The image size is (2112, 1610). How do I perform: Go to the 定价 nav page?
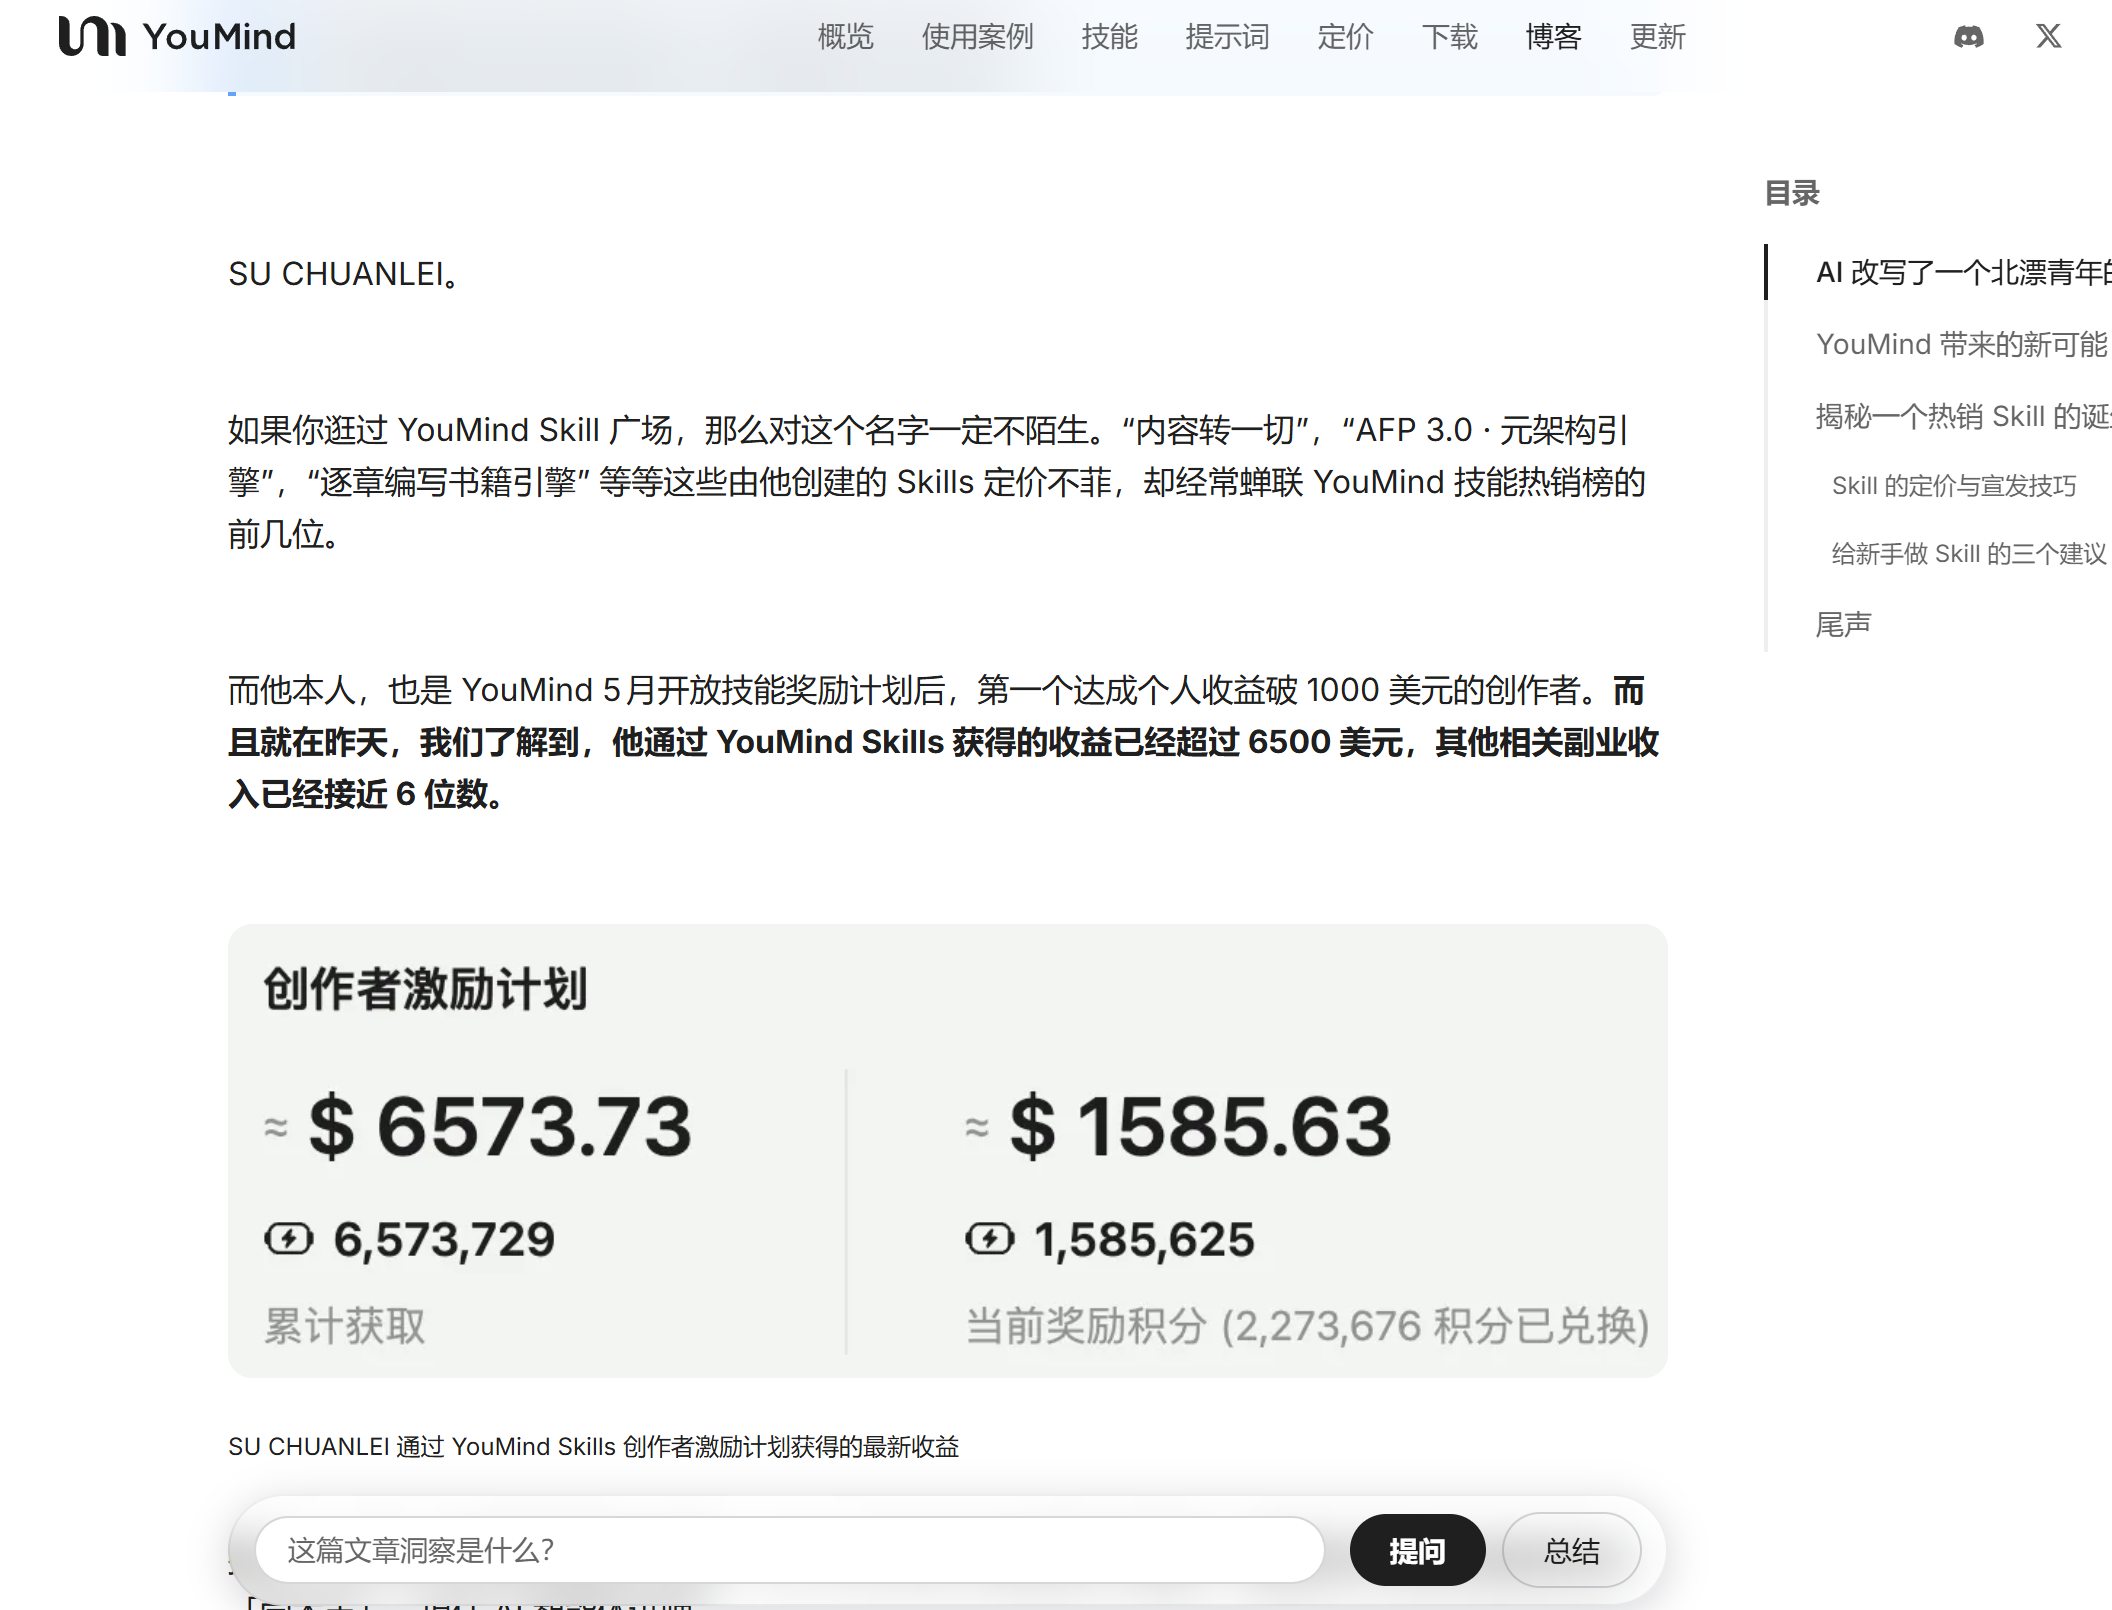click(1345, 37)
